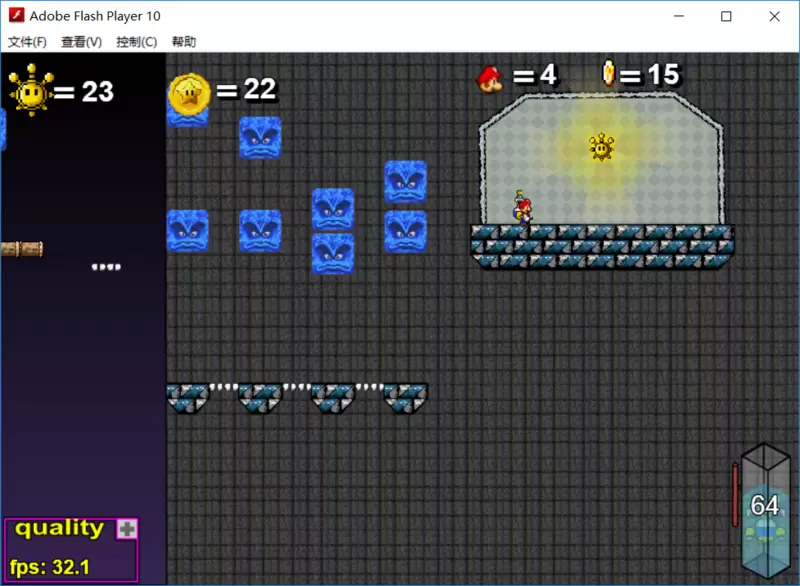Viewport: 800px width, 586px height.
Task: Increase quality with the plus button
Action: (127, 529)
